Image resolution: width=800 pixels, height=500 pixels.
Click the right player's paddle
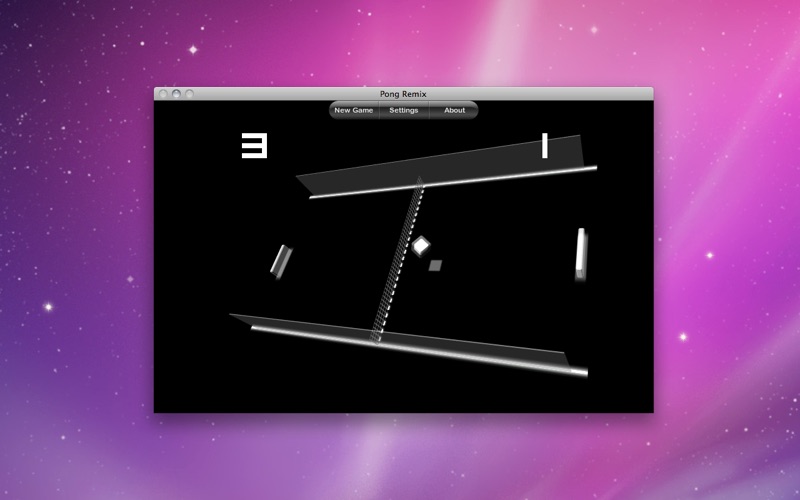[581, 254]
